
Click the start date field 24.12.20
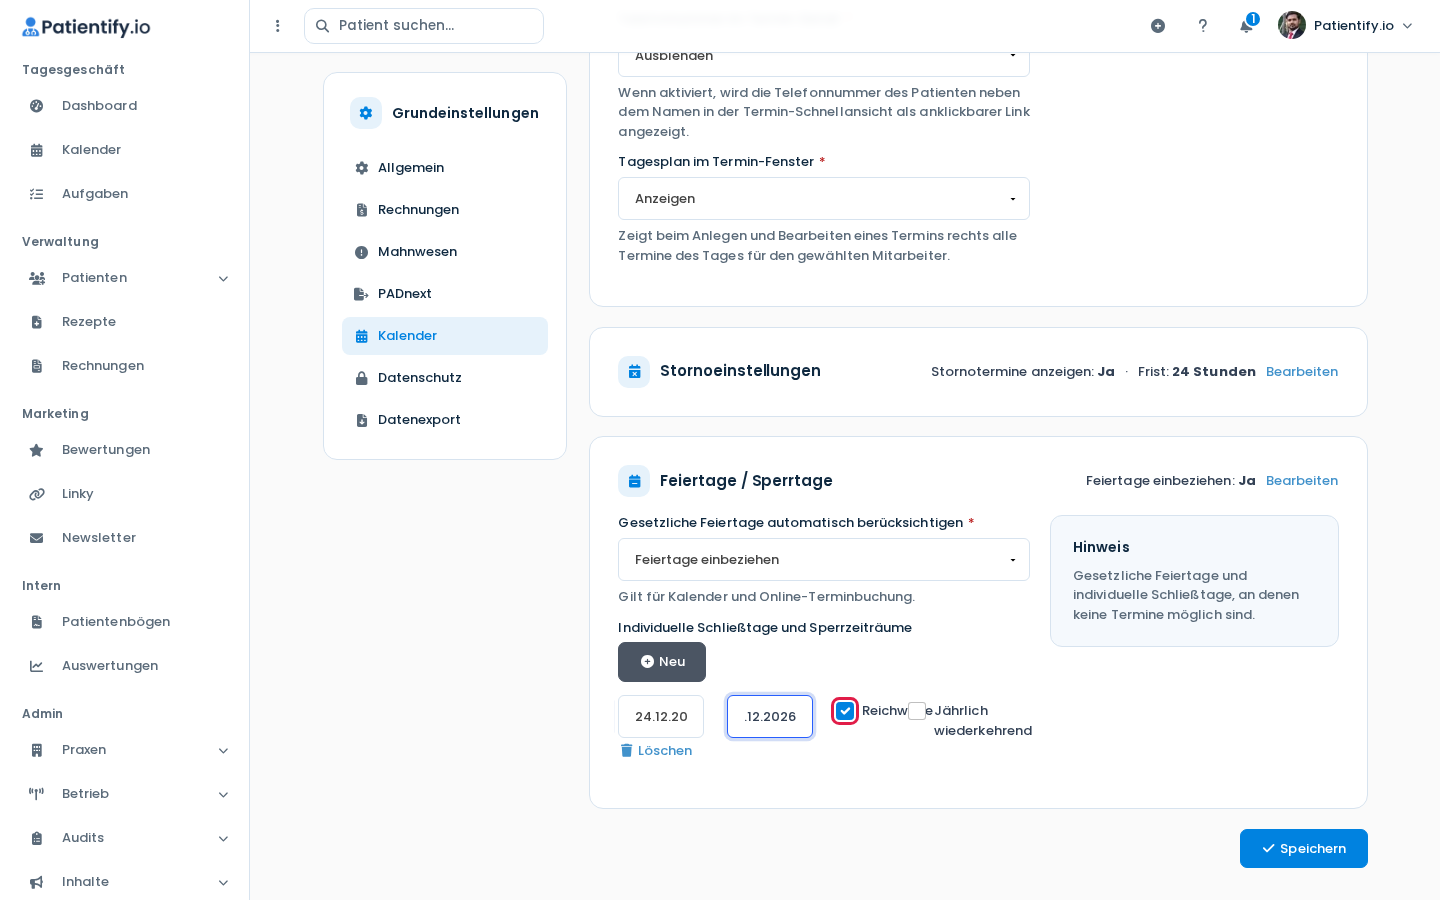(661, 717)
